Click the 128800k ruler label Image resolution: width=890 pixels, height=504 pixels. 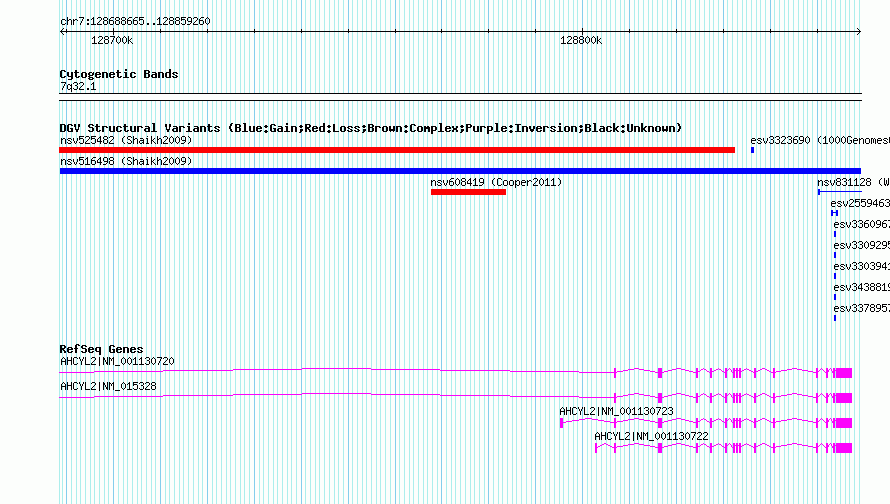(x=581, y=40)
